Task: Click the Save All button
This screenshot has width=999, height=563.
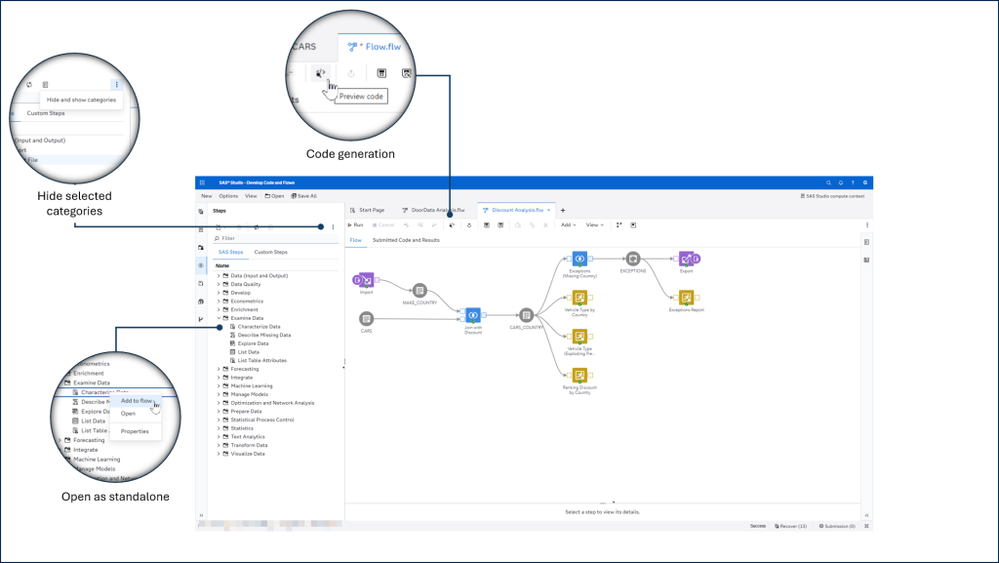Action: [x=304, y=196]
